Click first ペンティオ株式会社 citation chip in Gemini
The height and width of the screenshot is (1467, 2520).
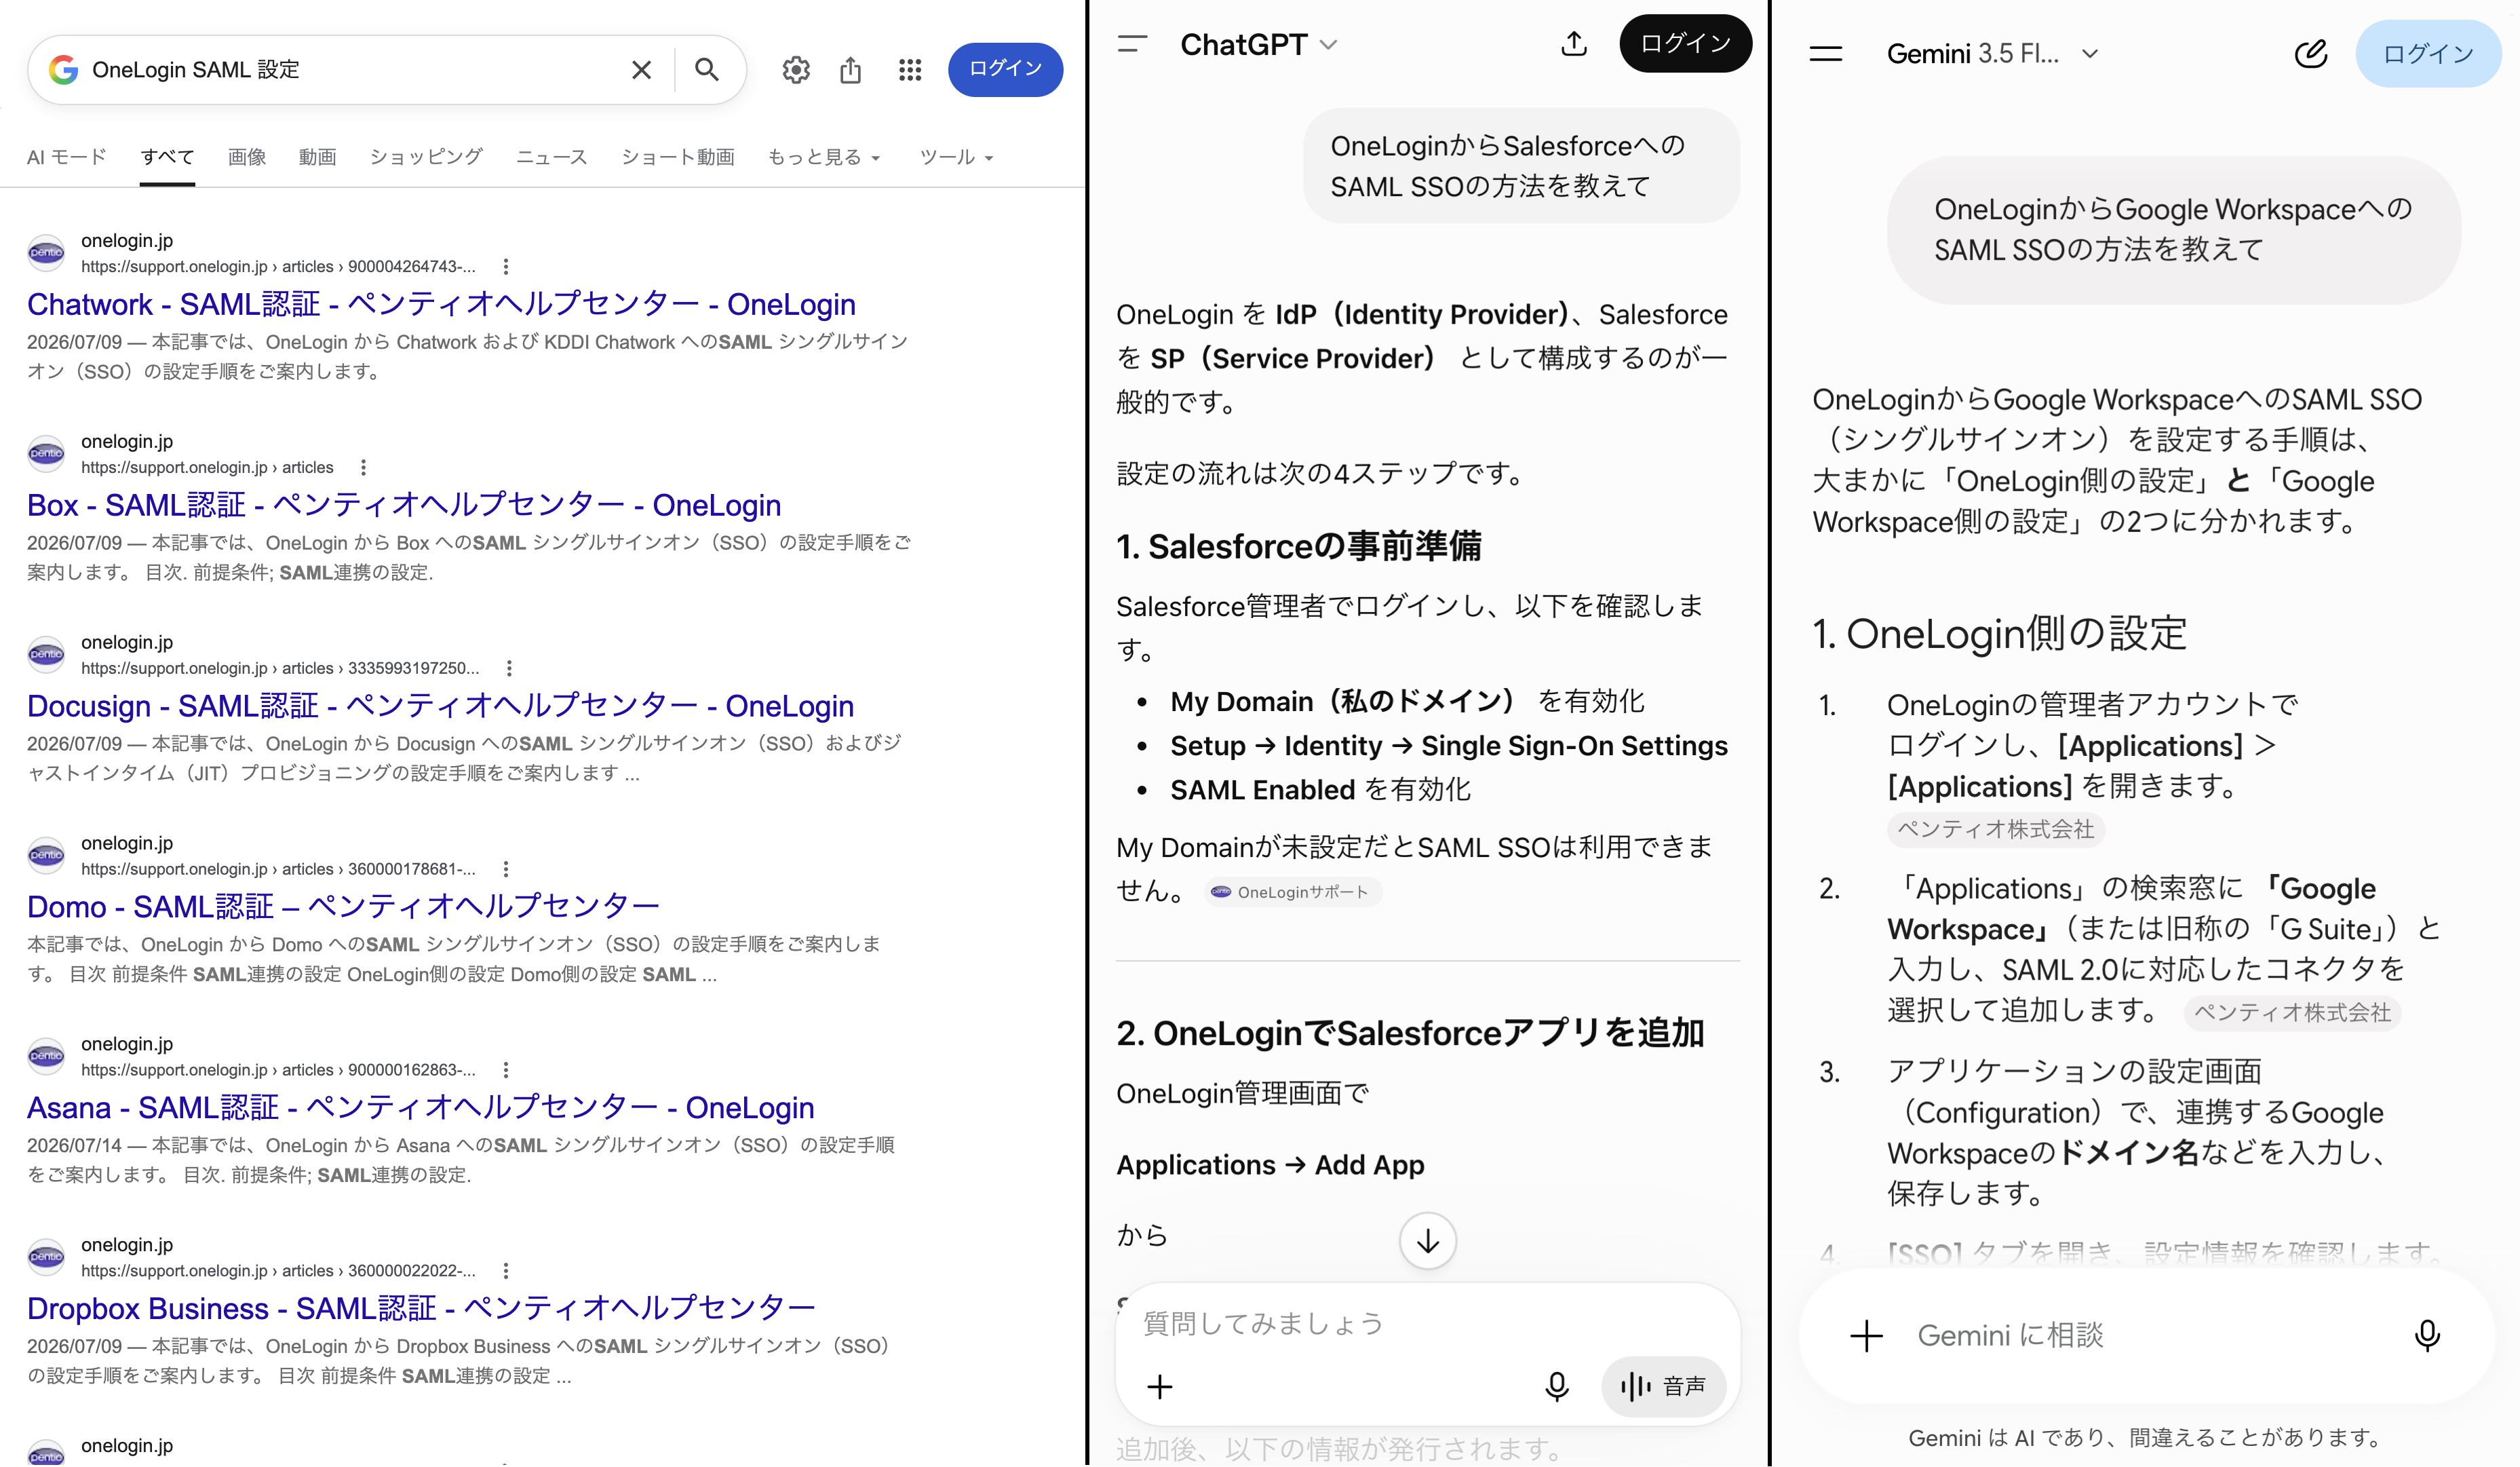[x=1996, y=830]
